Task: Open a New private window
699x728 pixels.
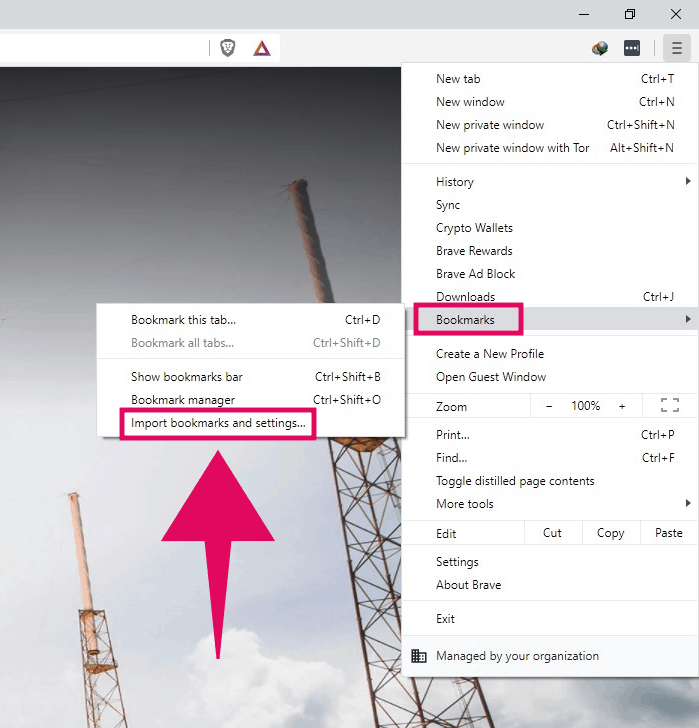Action: click(x=550, y=125)
